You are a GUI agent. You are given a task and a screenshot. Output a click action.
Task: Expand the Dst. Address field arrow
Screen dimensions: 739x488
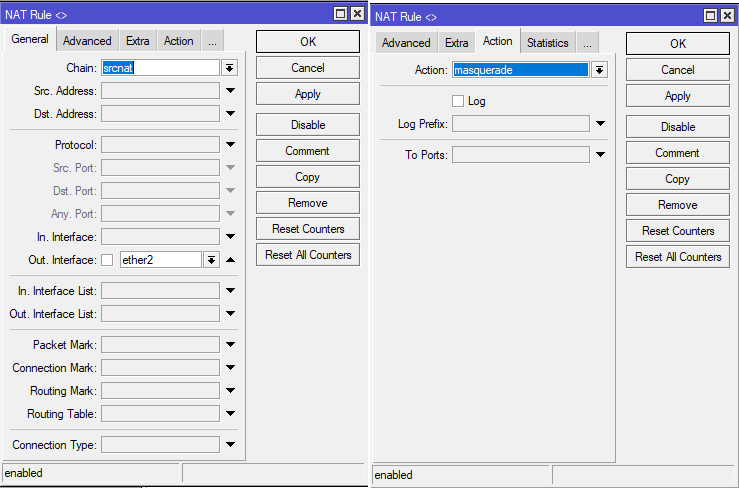(x=230, y=114)
